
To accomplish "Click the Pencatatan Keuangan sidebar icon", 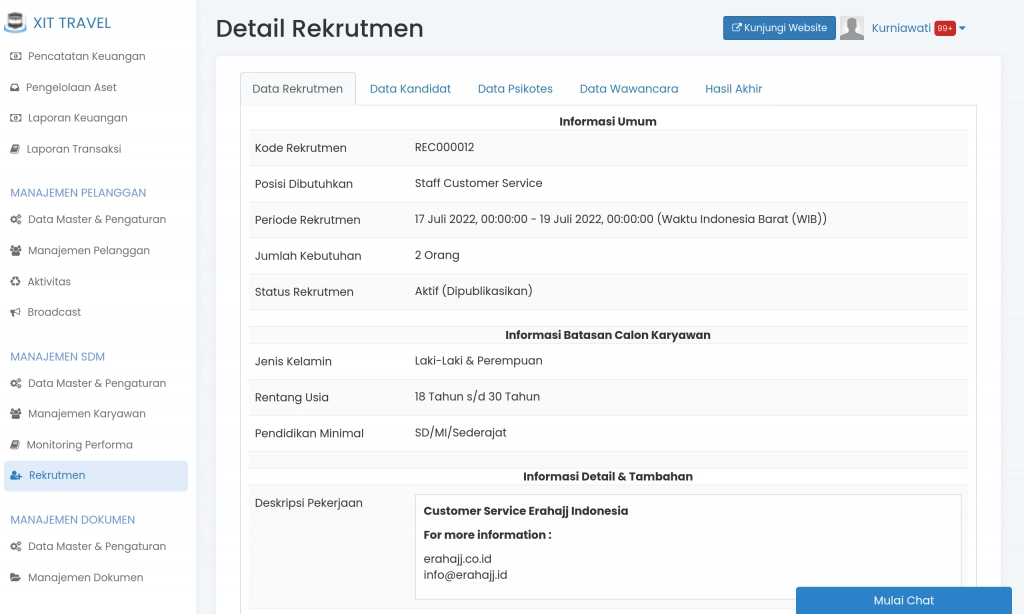I will click(14, 56).
